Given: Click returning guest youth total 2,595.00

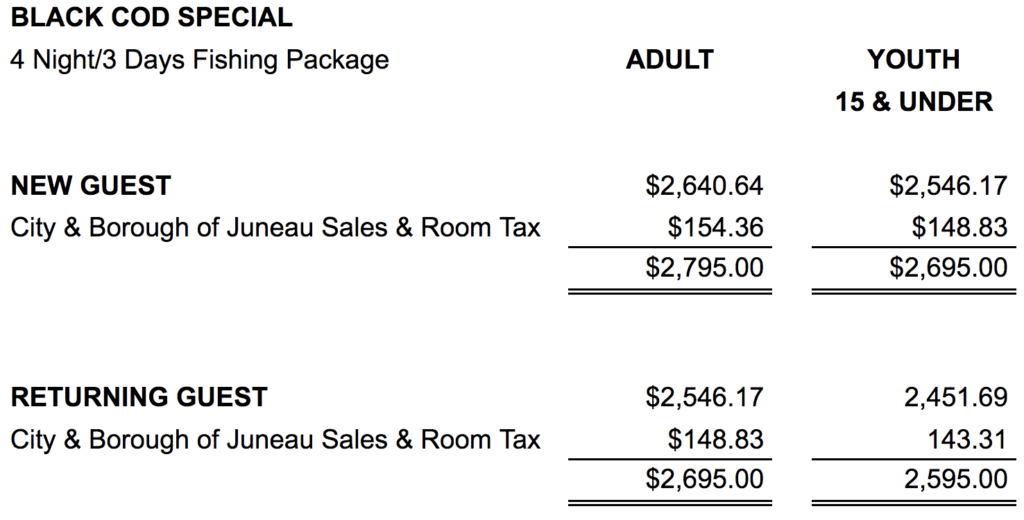Looking at the screenshot, I should click(x=955, y=479).
